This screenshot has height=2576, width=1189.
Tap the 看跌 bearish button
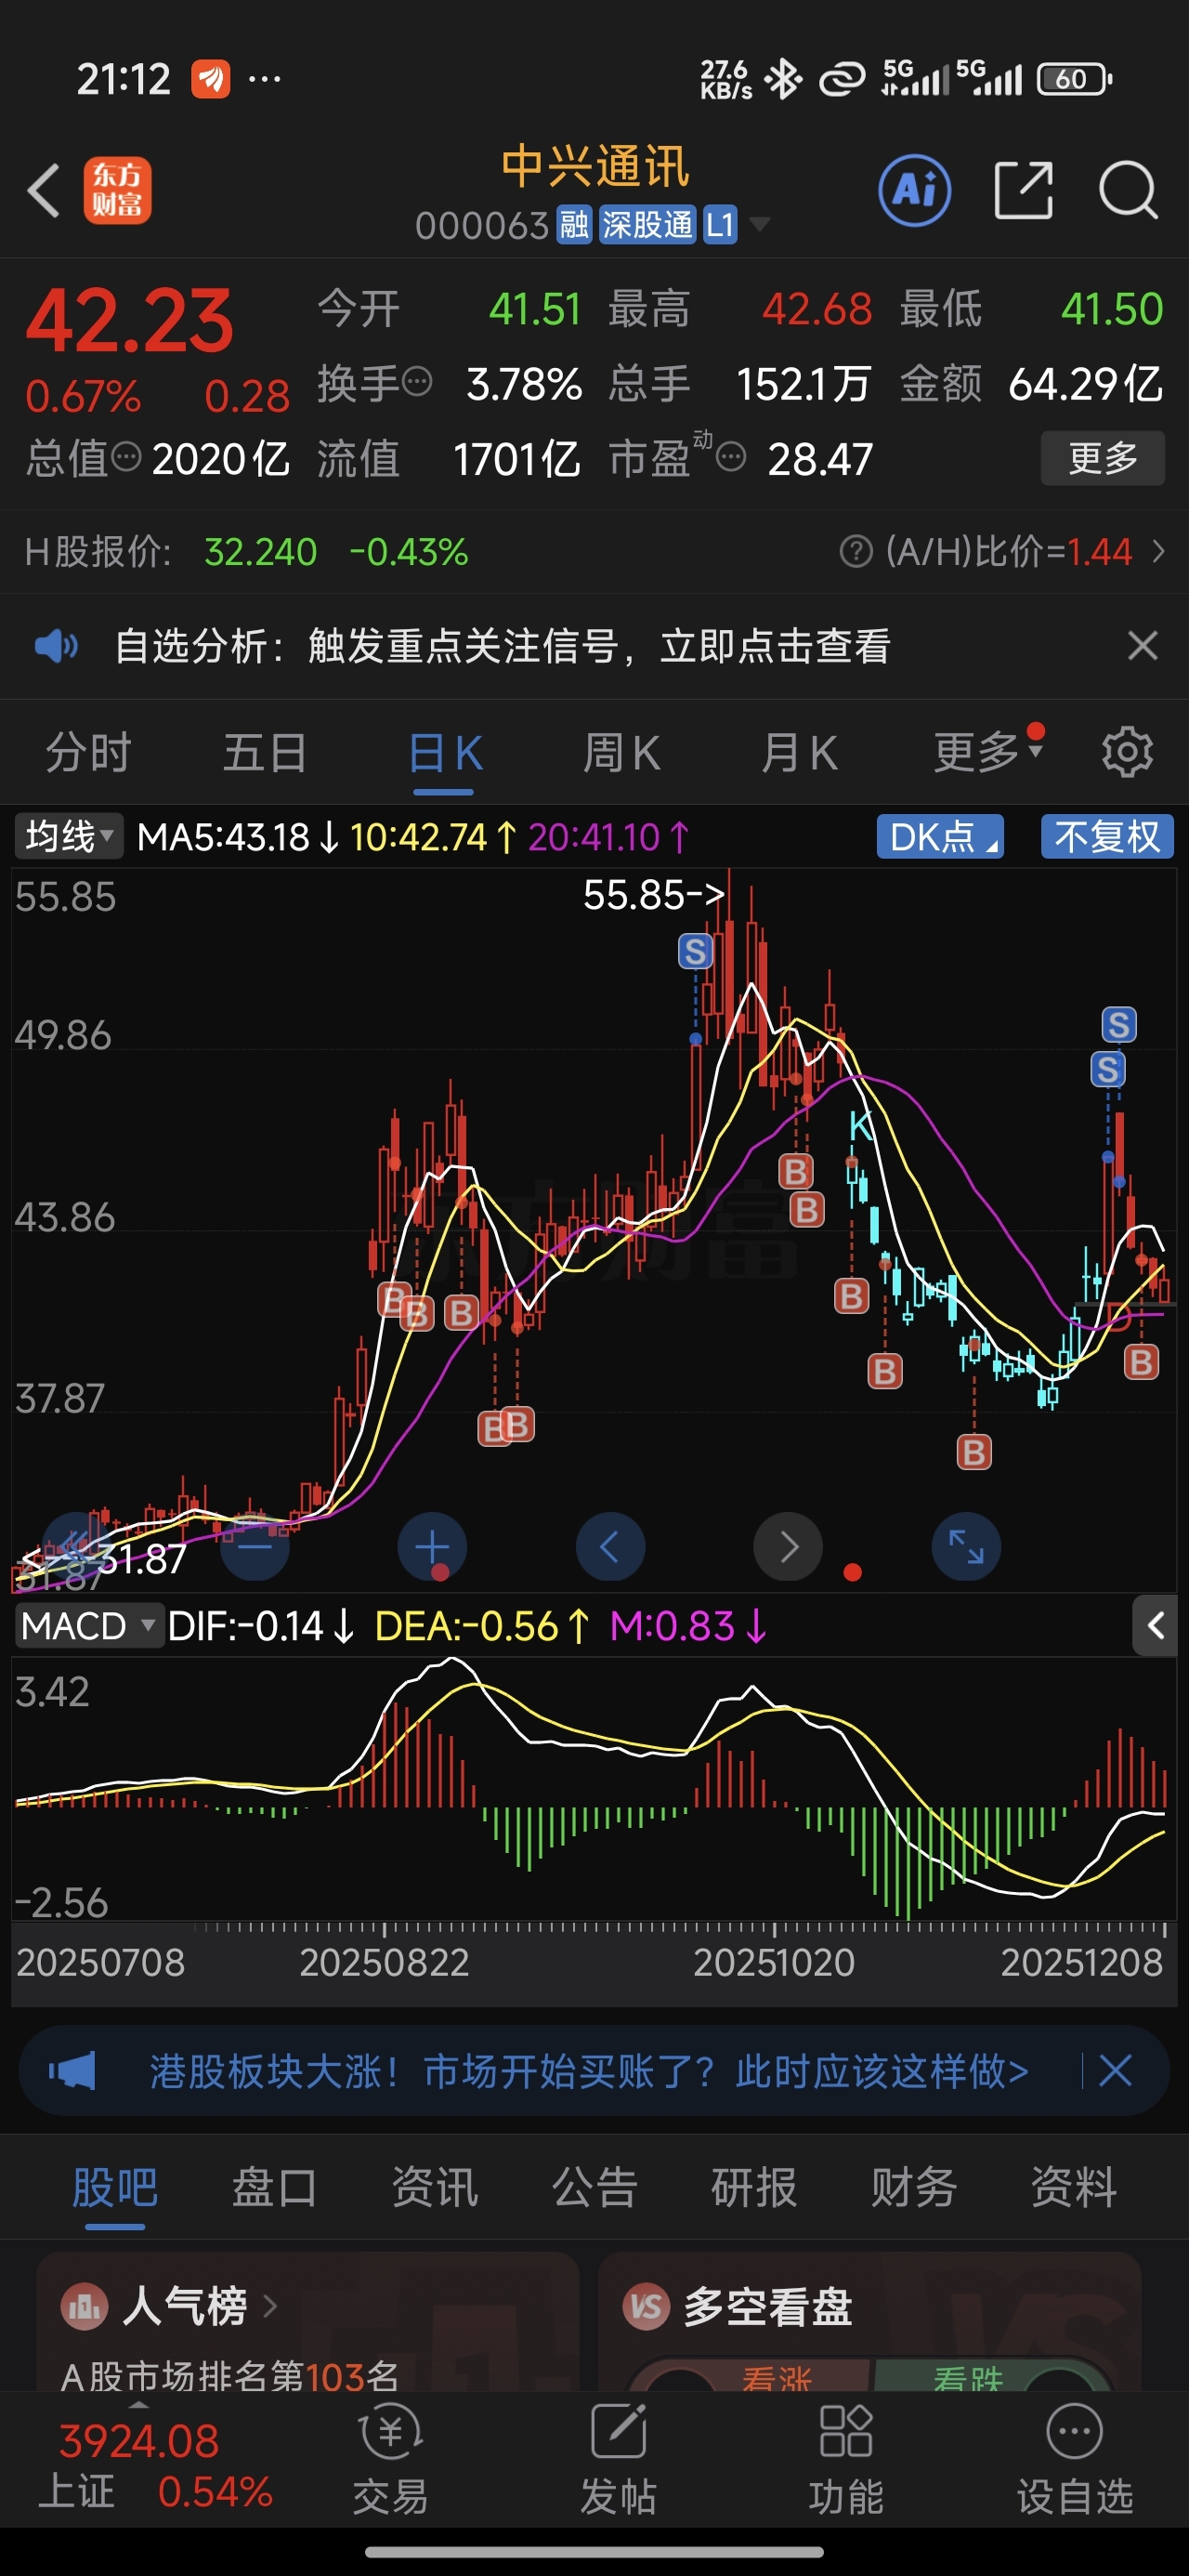point(968,2378)
